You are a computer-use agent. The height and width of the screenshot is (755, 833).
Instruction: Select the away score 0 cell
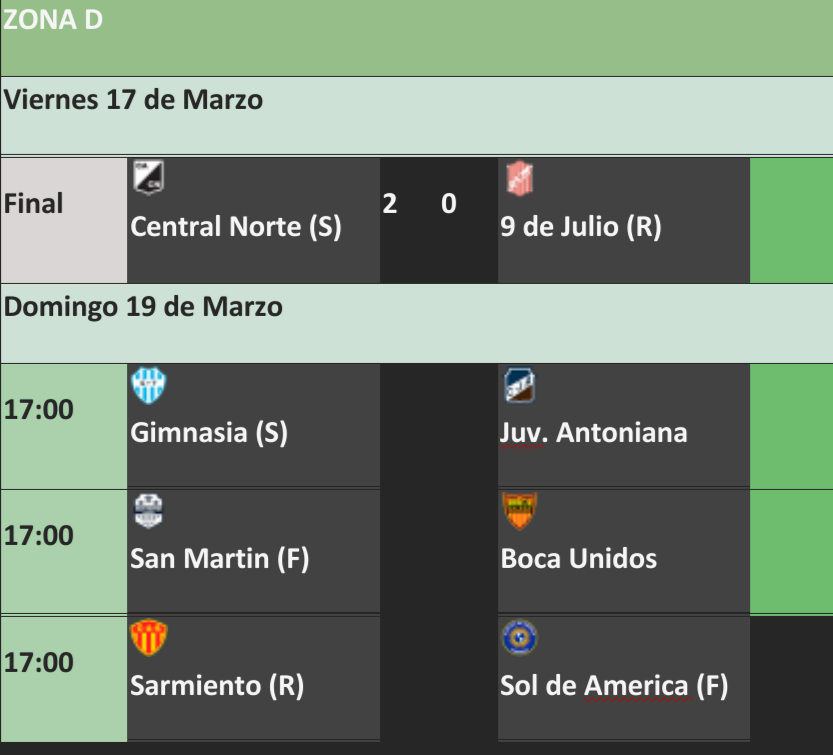pos(449,204)
